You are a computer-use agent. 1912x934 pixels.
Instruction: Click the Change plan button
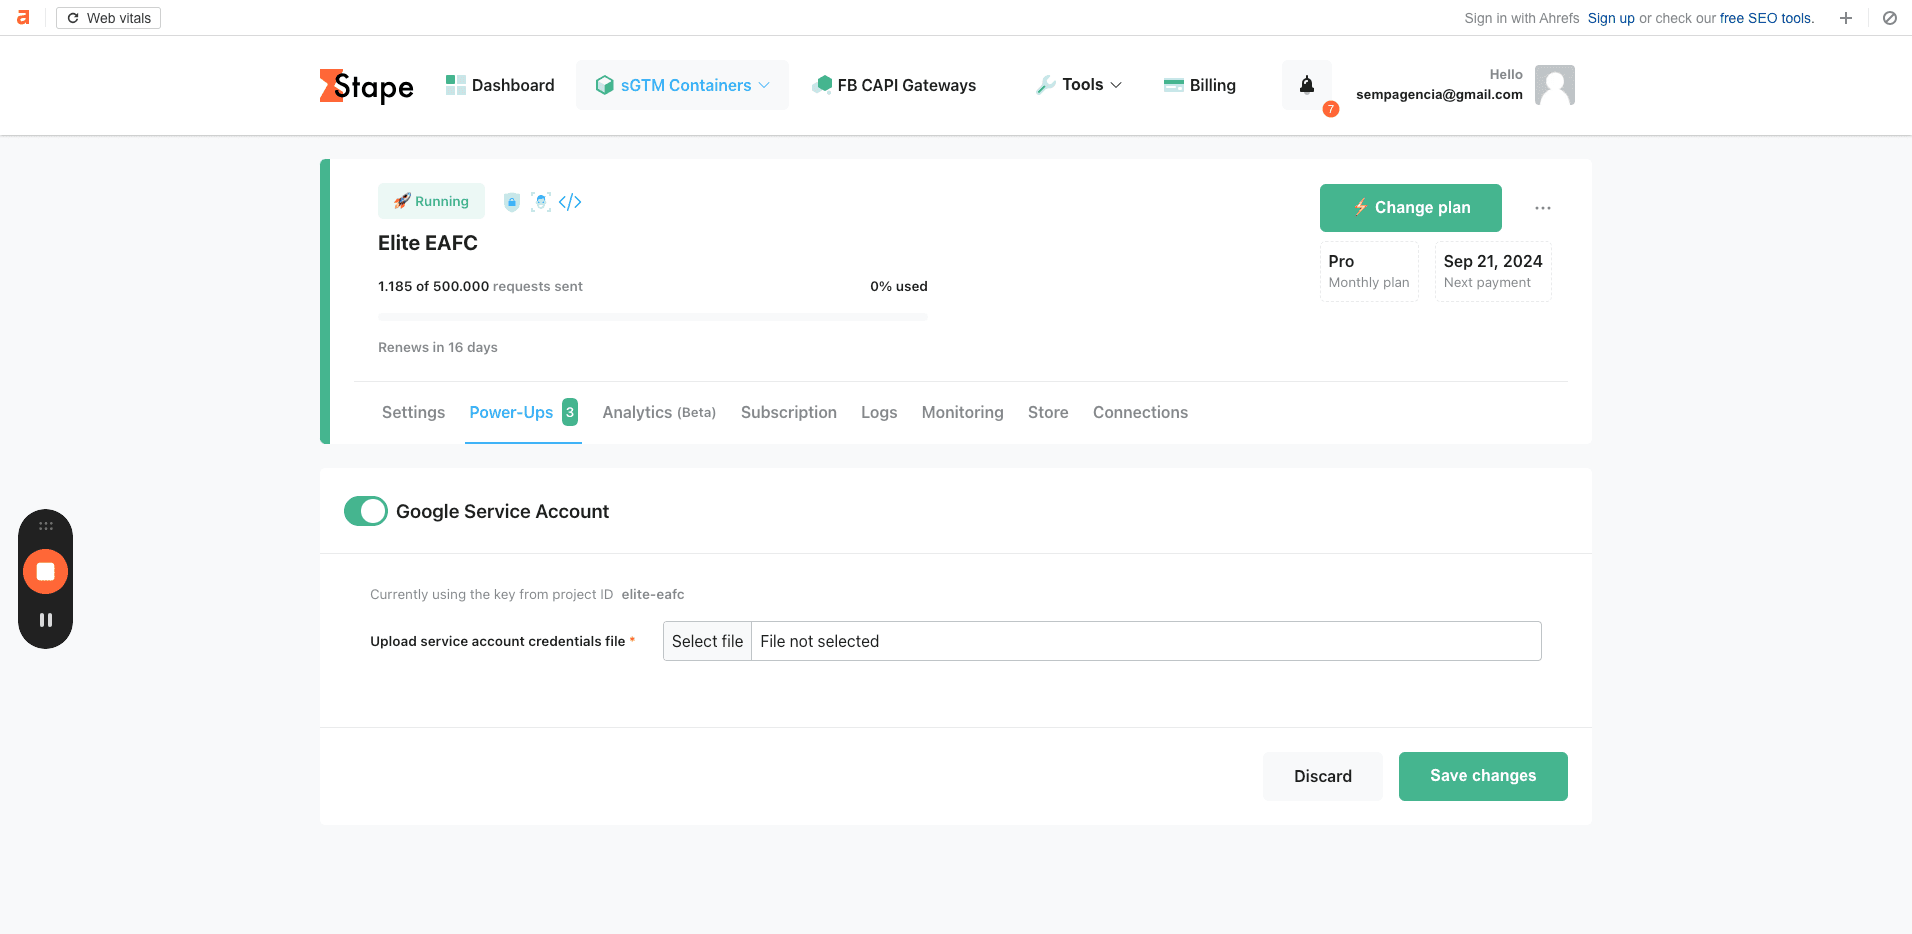[1411, 208]
